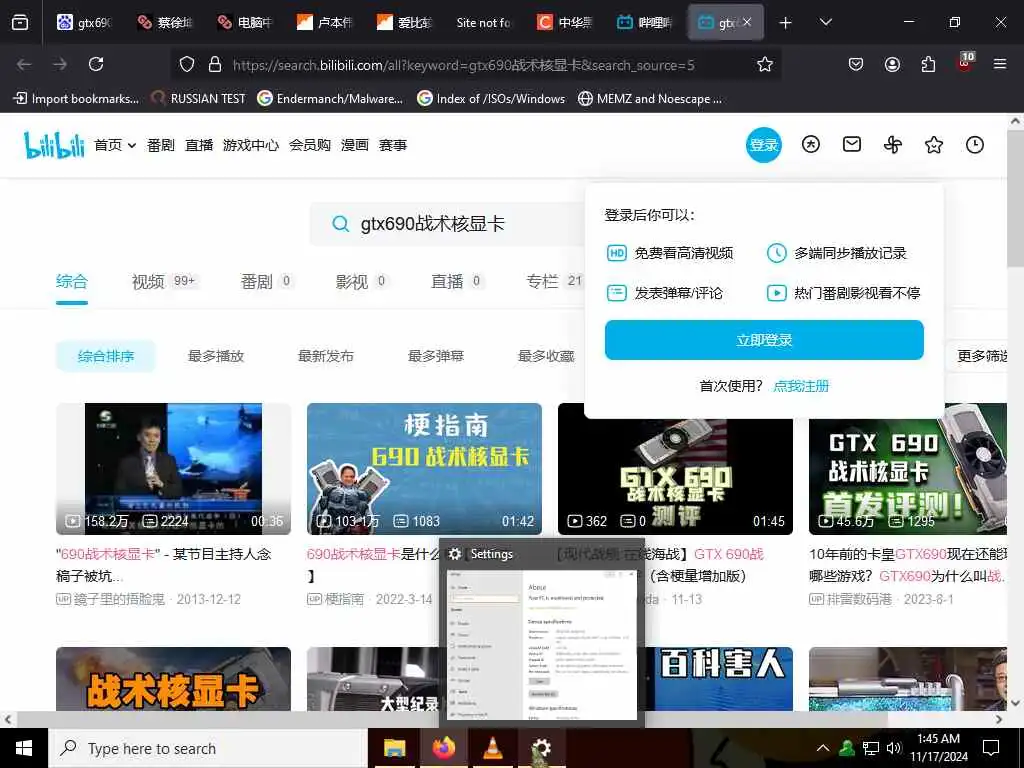Viewport: 1024px width, 768px height.
Task: Open the 动态 pinwheel icon
Action: [x=893, y=144]
